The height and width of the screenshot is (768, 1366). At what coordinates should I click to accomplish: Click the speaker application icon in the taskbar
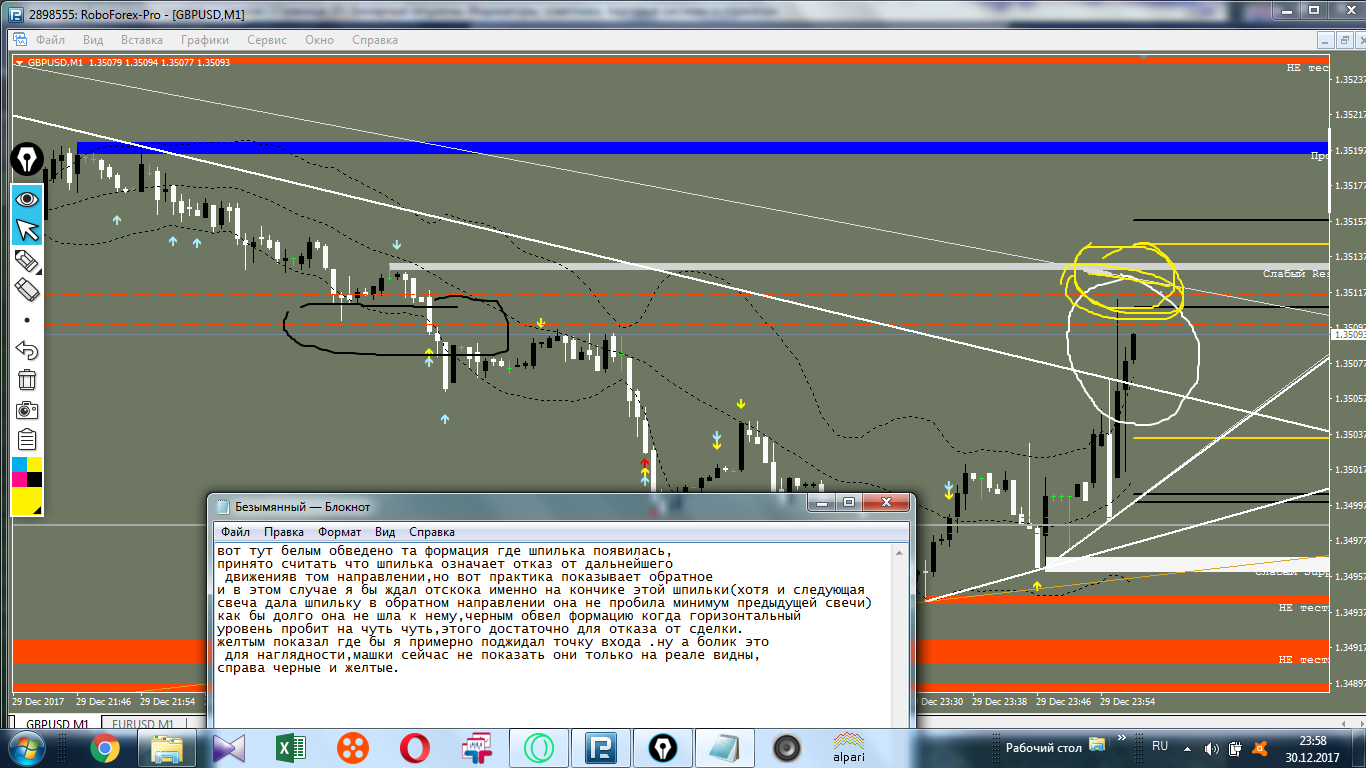click(787, 747)
